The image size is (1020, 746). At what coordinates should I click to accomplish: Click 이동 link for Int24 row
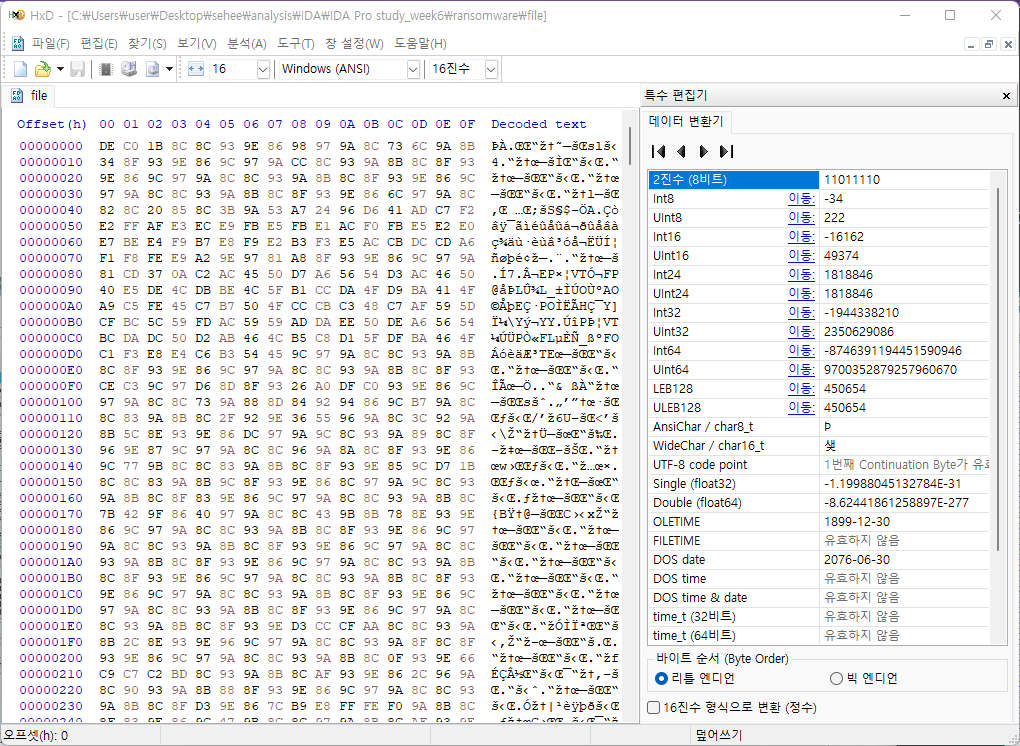tap(801, 274)
